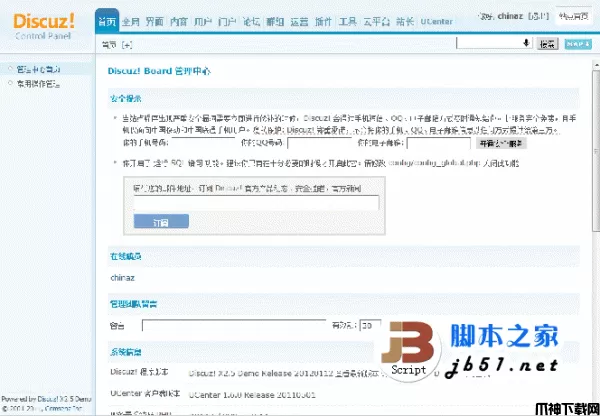Click the [+] add-to-favorites link
This screenshot has width=600, height=416.
click(127, 45)
